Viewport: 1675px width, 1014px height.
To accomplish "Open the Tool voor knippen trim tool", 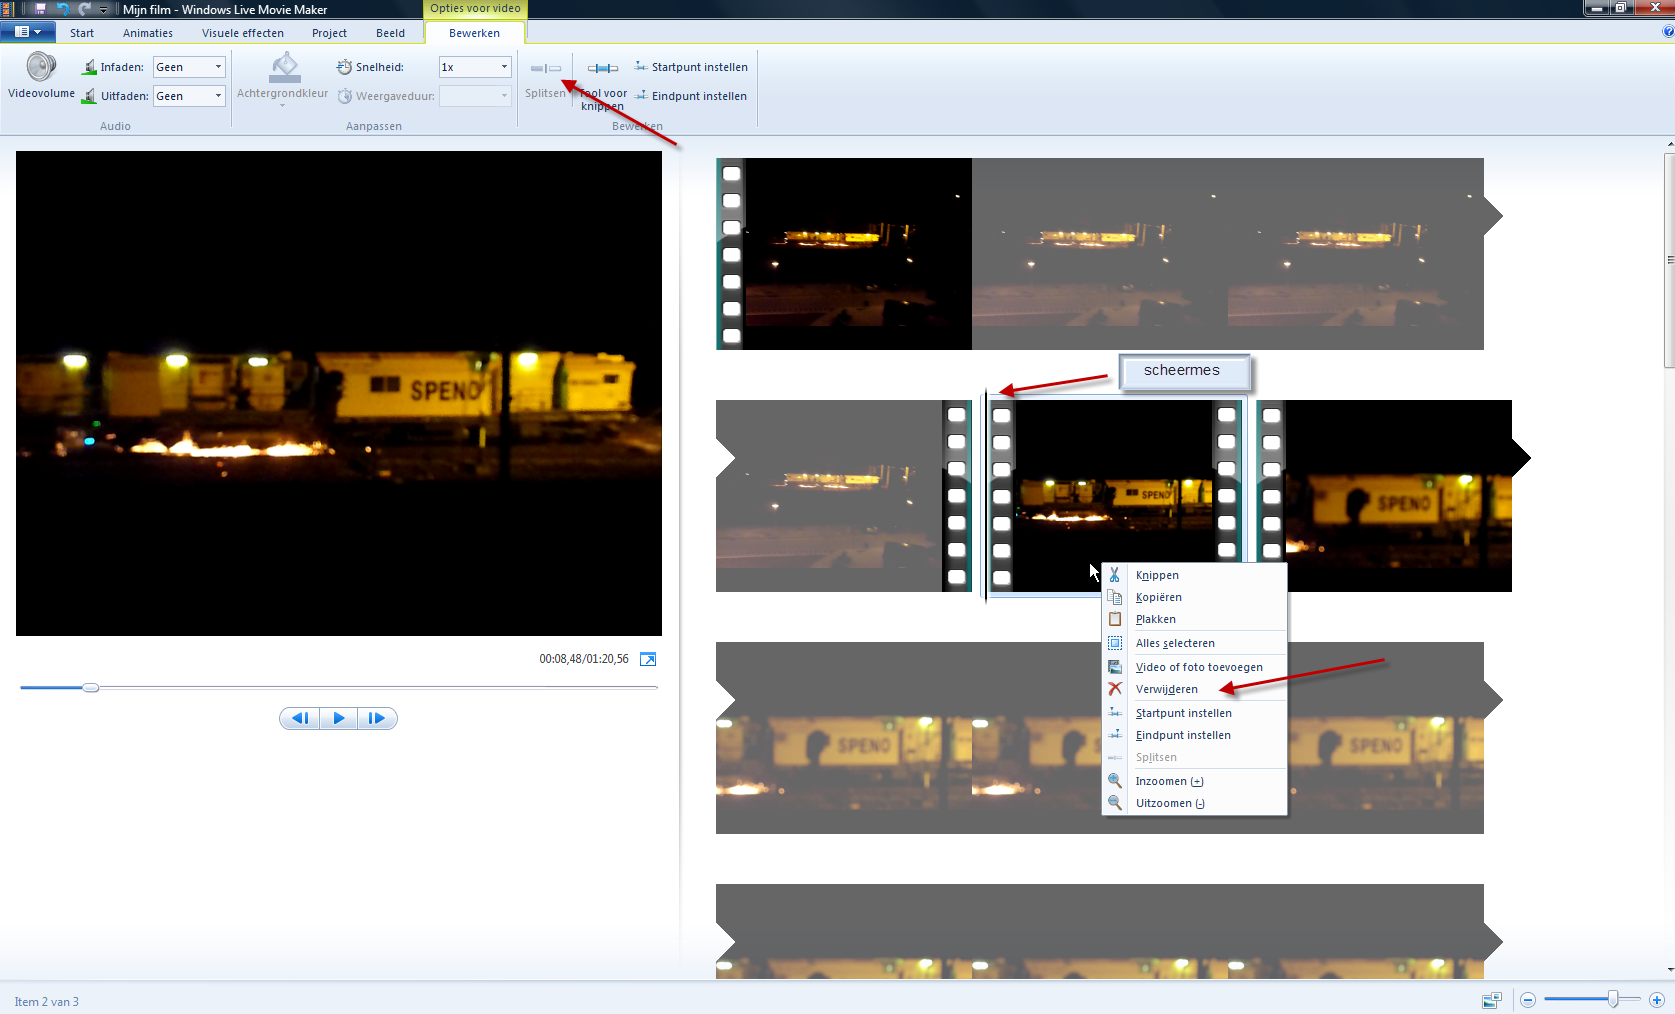I will (x=603, y=69).
